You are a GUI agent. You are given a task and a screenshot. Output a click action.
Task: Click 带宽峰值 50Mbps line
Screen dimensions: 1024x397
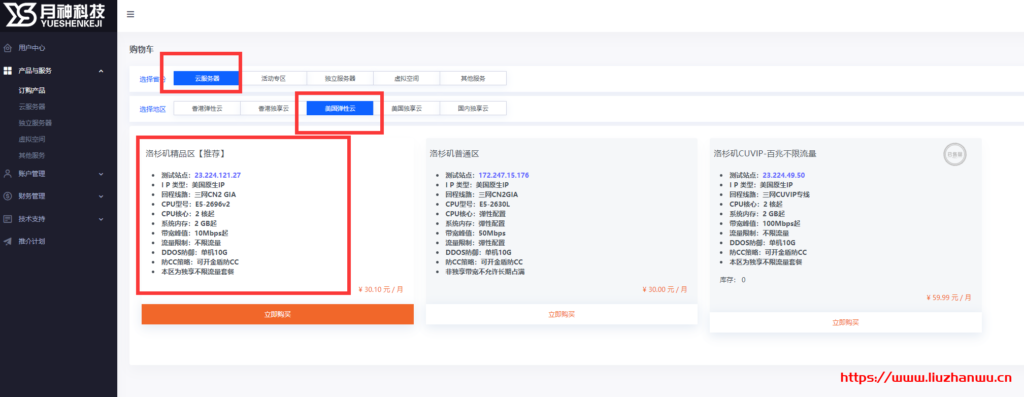475,232
